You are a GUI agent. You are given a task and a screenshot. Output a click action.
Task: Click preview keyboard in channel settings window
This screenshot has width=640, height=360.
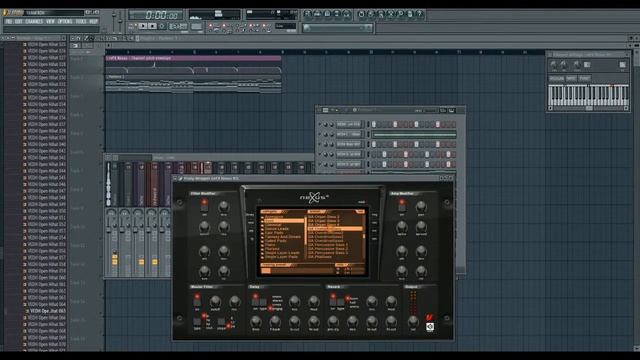pos(588,95)
